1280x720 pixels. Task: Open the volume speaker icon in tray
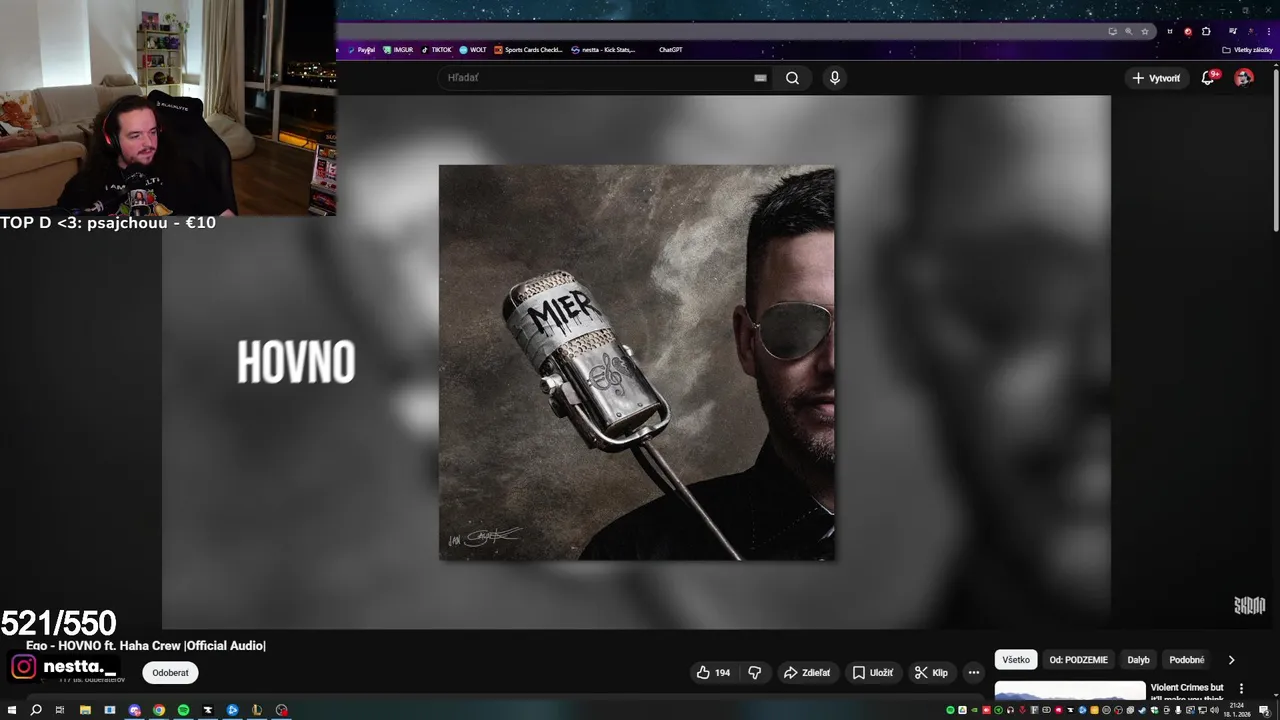coord(1214,710)
